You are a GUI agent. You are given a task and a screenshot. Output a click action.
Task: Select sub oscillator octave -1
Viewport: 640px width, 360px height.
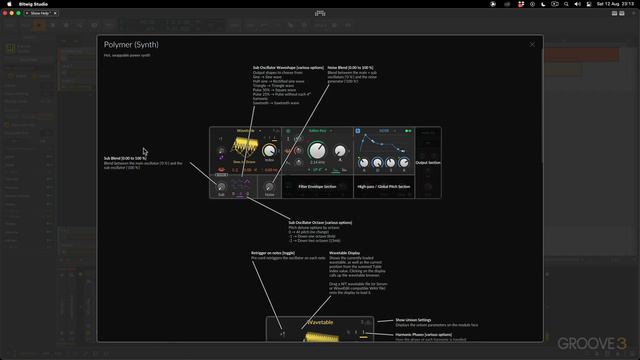pyautogui.click(x=240, y=194)
